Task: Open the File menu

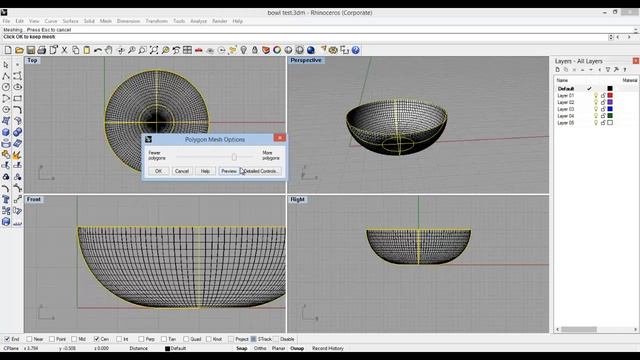Action: (x=7, y=21)
